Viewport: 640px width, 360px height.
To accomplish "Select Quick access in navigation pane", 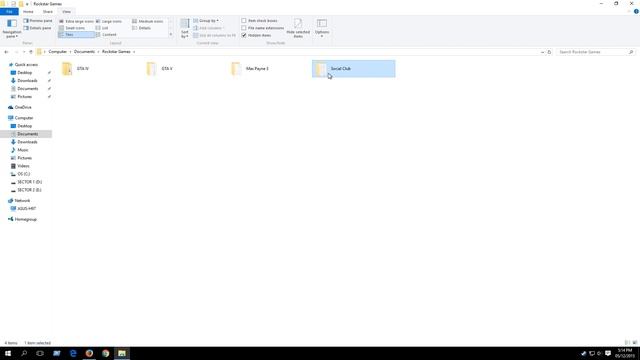I will coord(26,64).
